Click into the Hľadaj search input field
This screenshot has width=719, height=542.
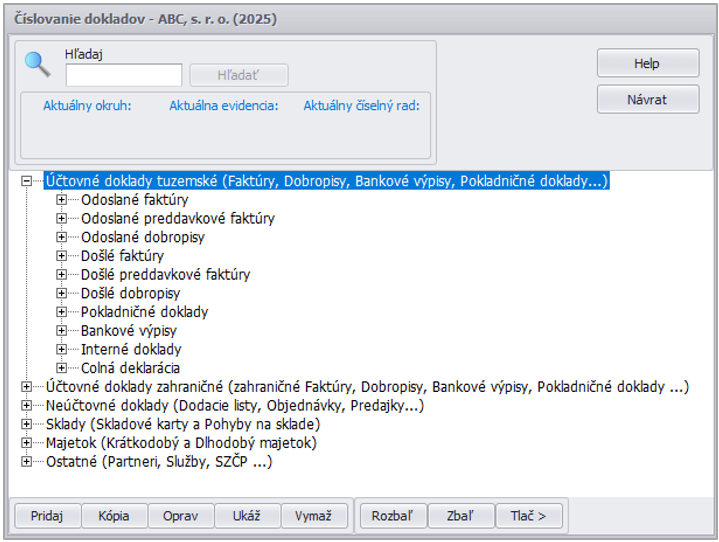(x=124, y=75)
